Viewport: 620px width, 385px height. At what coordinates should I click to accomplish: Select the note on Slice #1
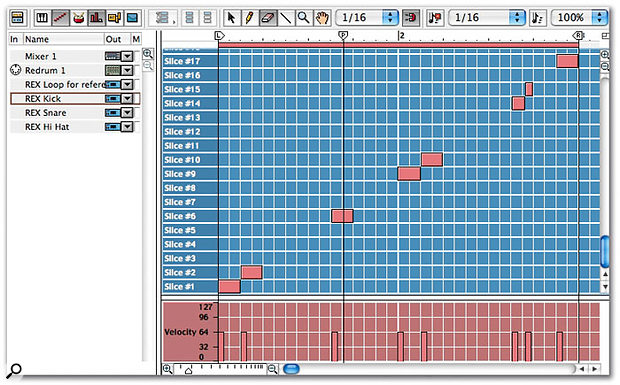(x=229, y=287)
